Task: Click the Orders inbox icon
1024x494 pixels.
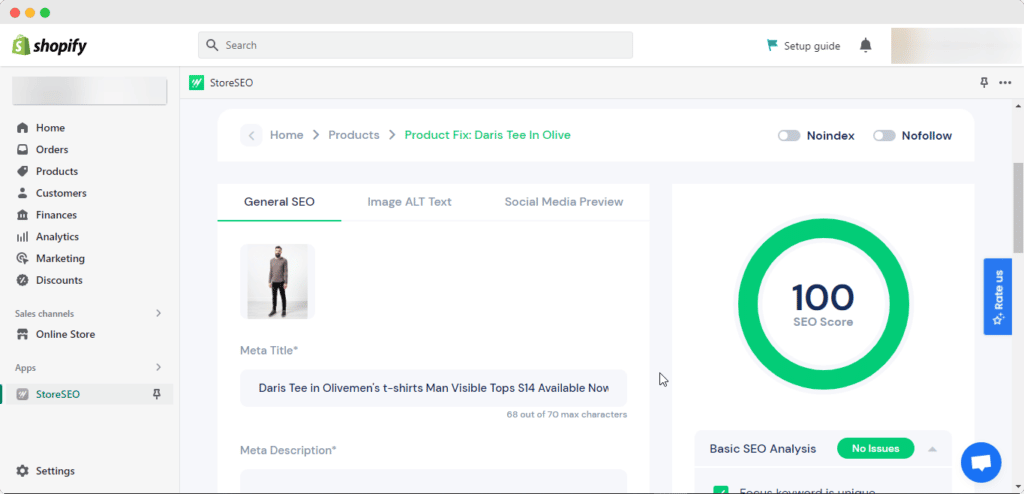Action: (23, 150)
